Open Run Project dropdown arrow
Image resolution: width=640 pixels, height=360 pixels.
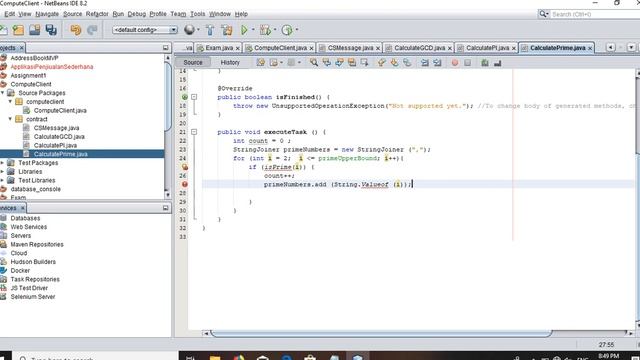(x=253, y=30)
